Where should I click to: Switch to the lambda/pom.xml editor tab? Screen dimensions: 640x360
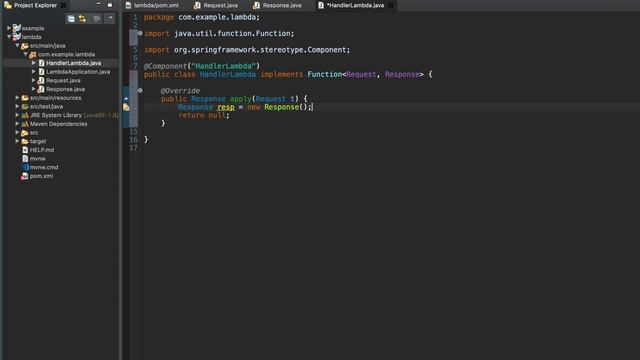click(152, 5)
